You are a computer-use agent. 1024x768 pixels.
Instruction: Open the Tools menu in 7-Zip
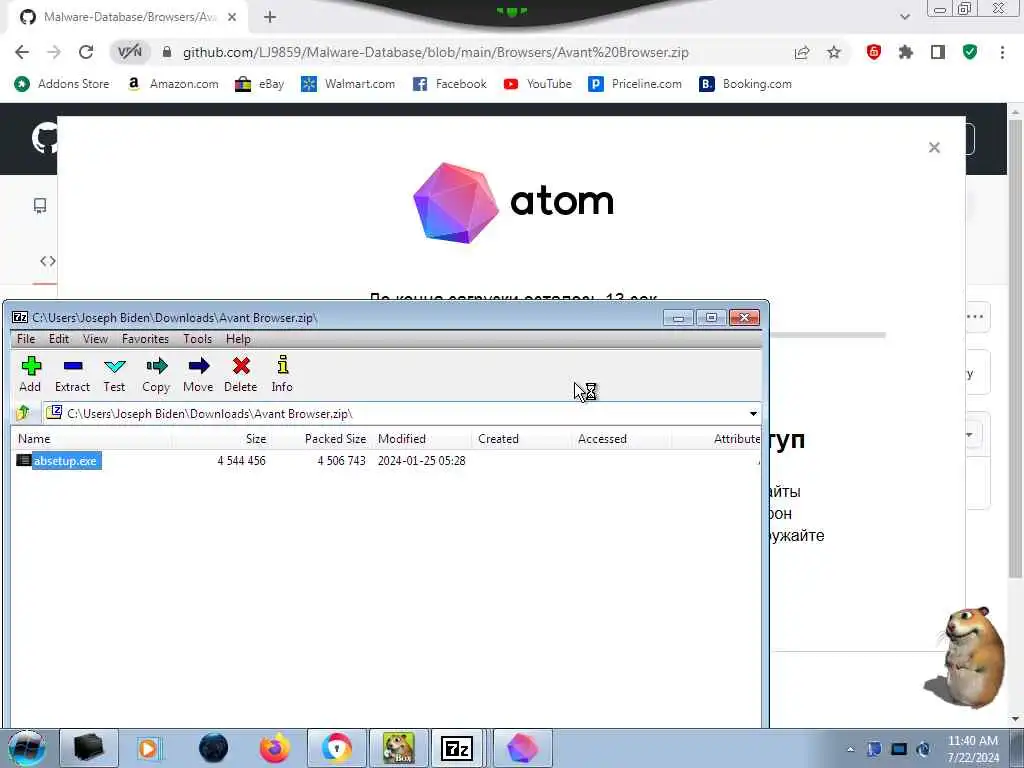point(197,338)
